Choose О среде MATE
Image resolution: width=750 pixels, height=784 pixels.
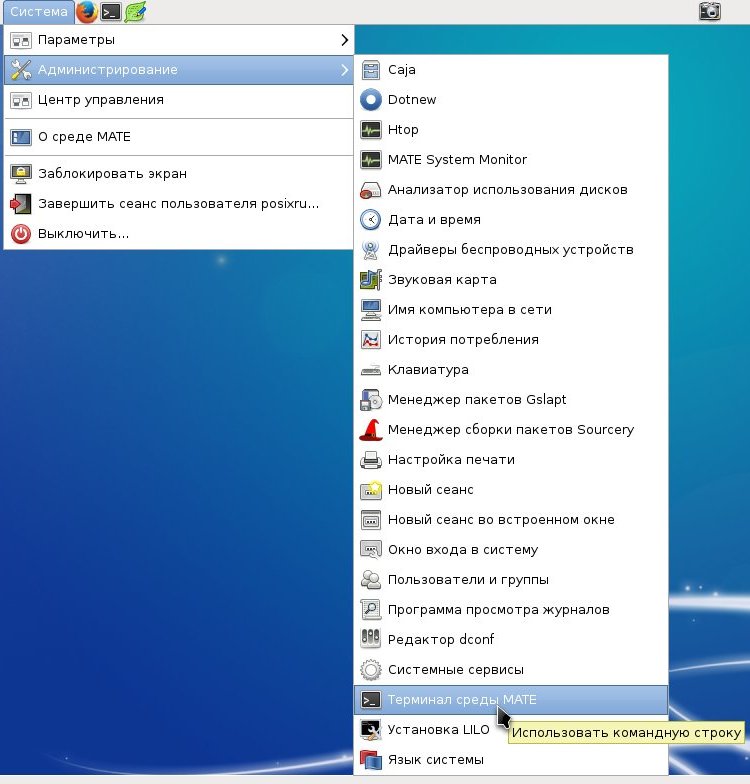click(x=178, y=136)
